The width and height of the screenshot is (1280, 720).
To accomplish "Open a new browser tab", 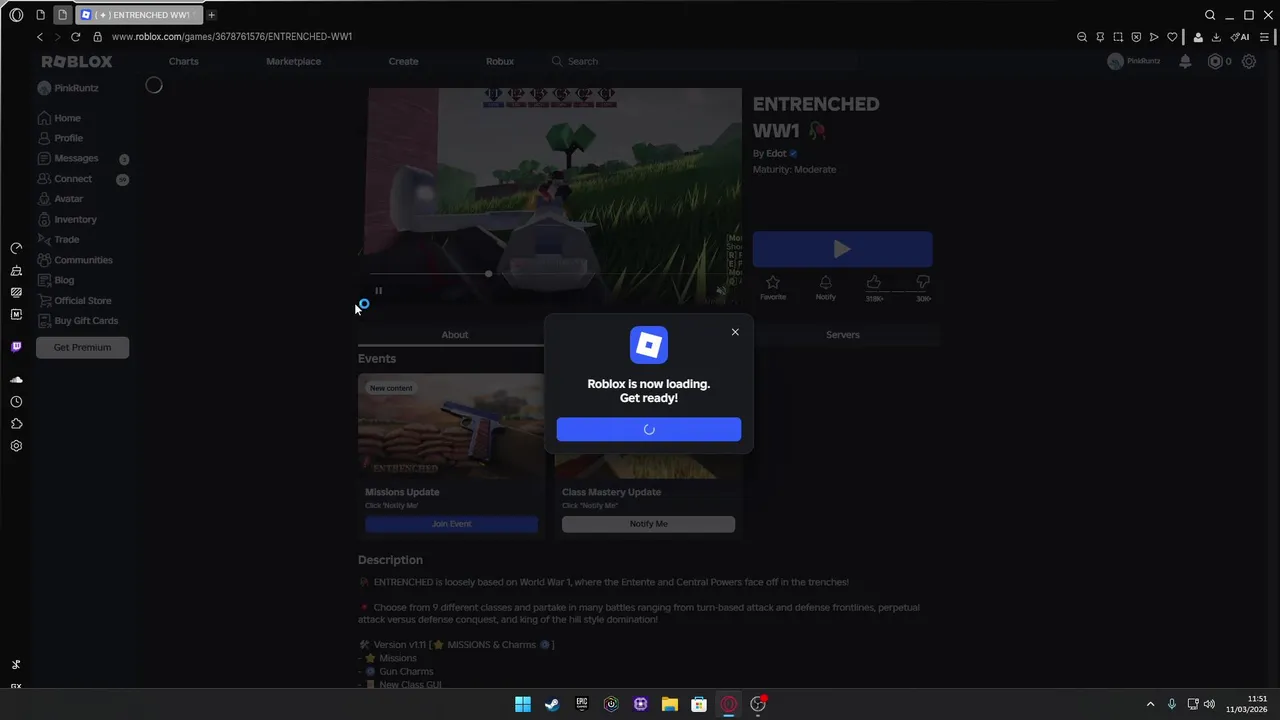I will tap(211, 15).
